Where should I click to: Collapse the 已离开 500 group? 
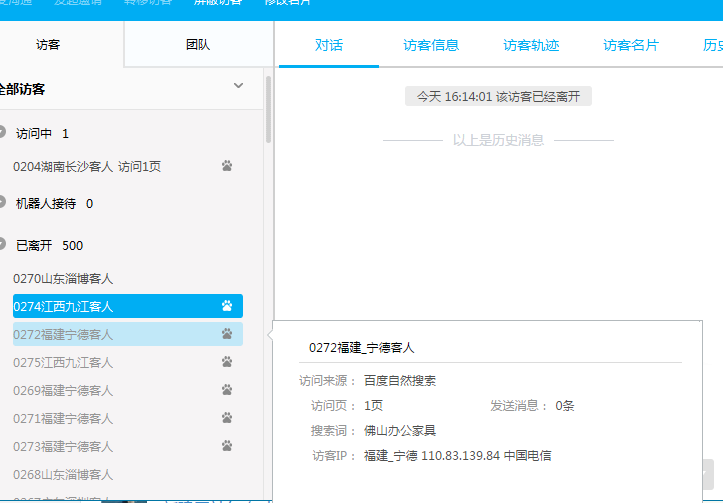pyautogui.click(x=2, y=244)
